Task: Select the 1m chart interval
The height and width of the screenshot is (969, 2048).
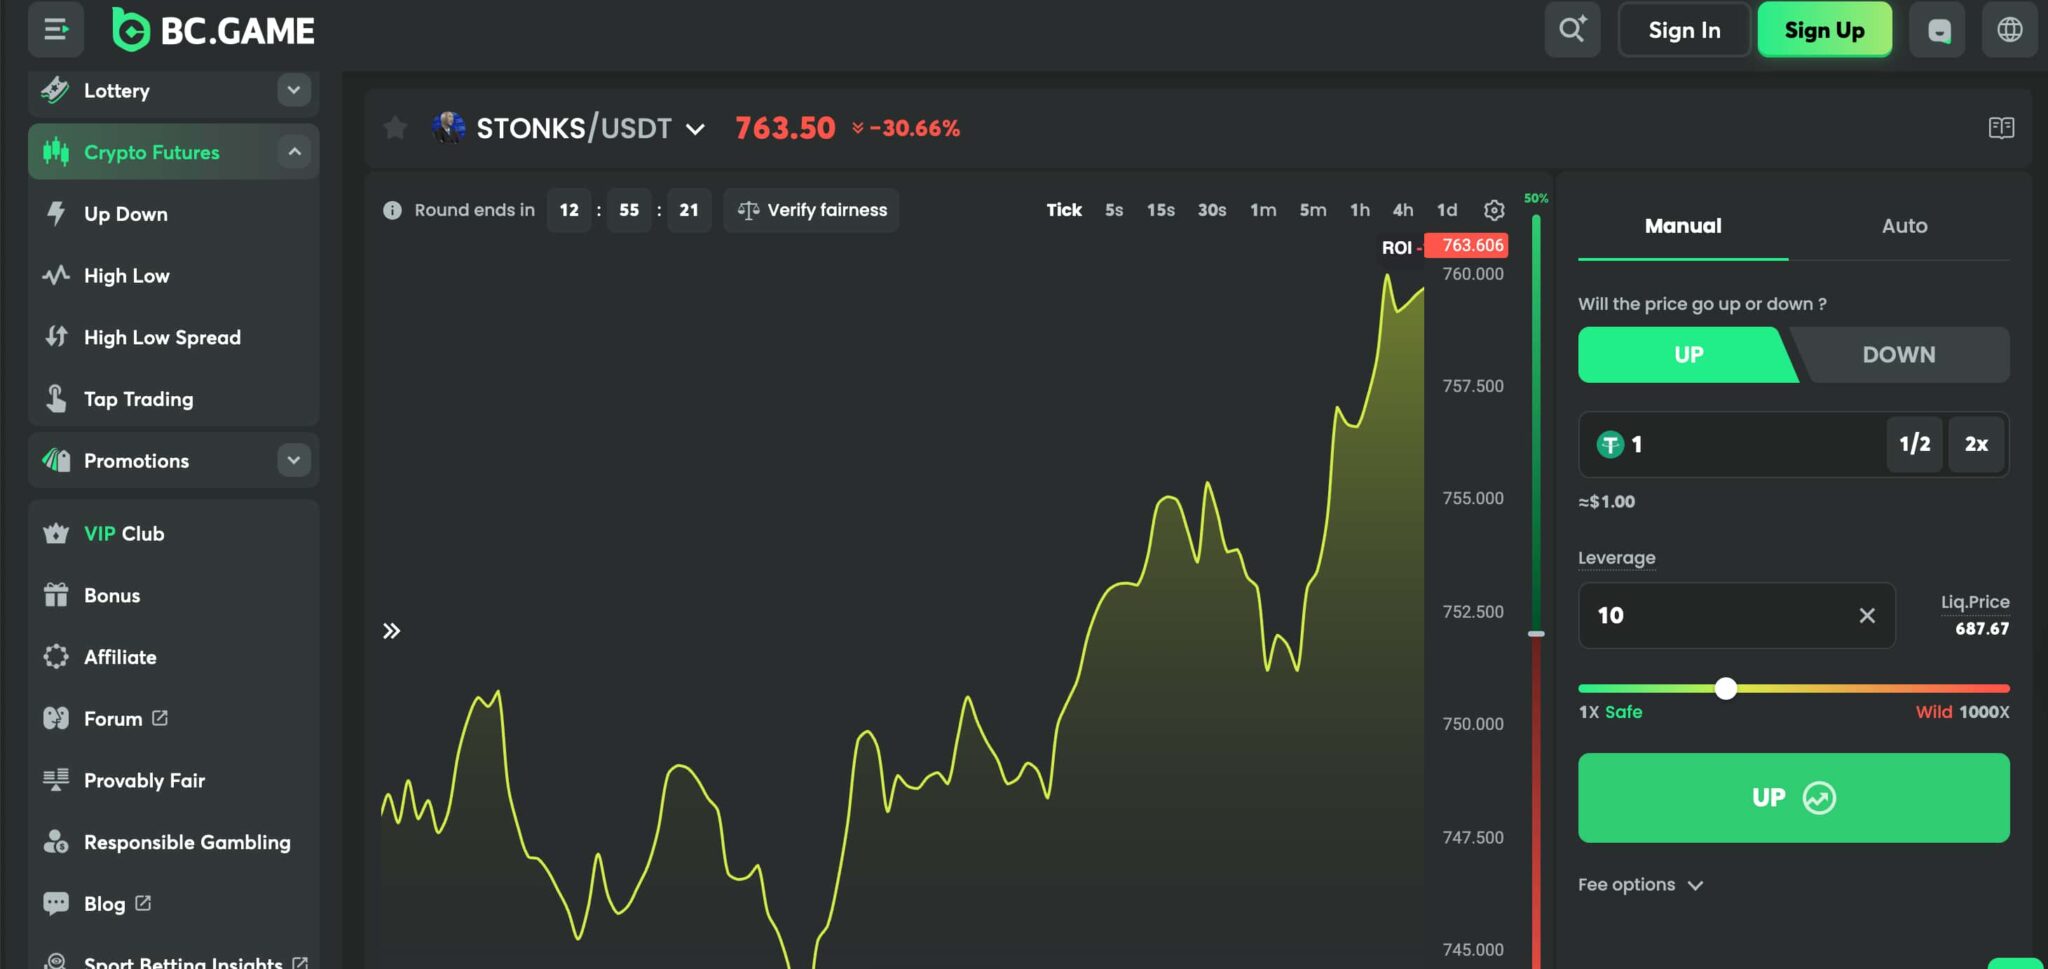Action: (x=1263, y=210)
